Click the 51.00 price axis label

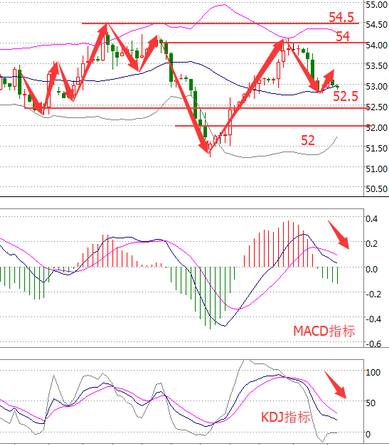pyautogui.click(x=377, y=169)
